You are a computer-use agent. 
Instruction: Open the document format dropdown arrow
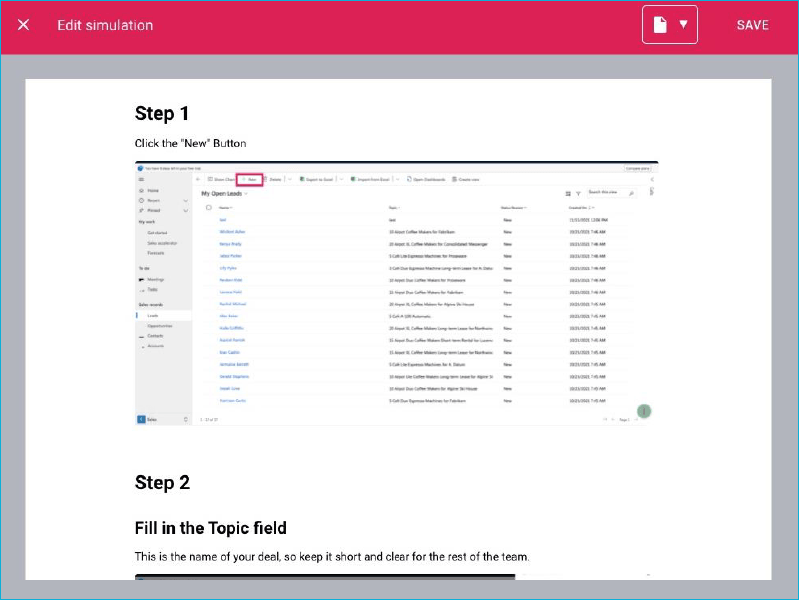[683, 24]
